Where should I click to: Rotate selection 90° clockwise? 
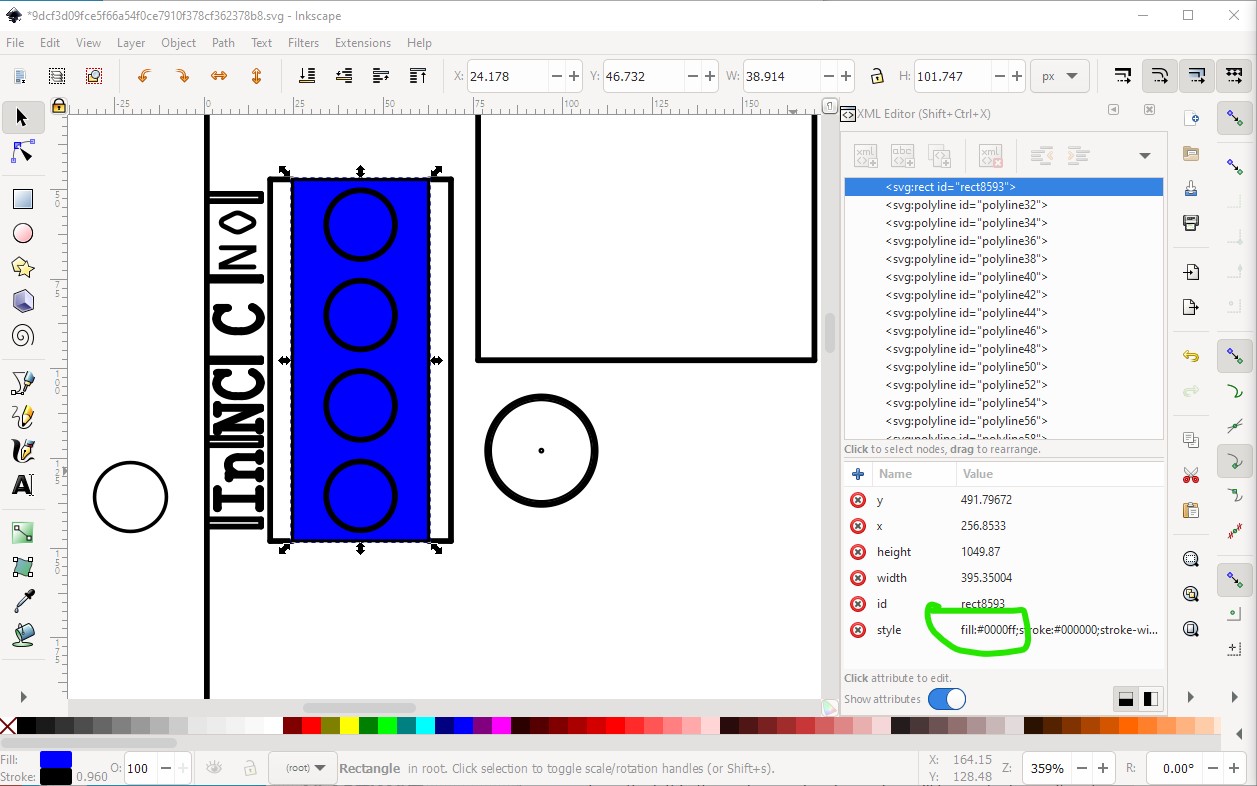tap(182, 76)
